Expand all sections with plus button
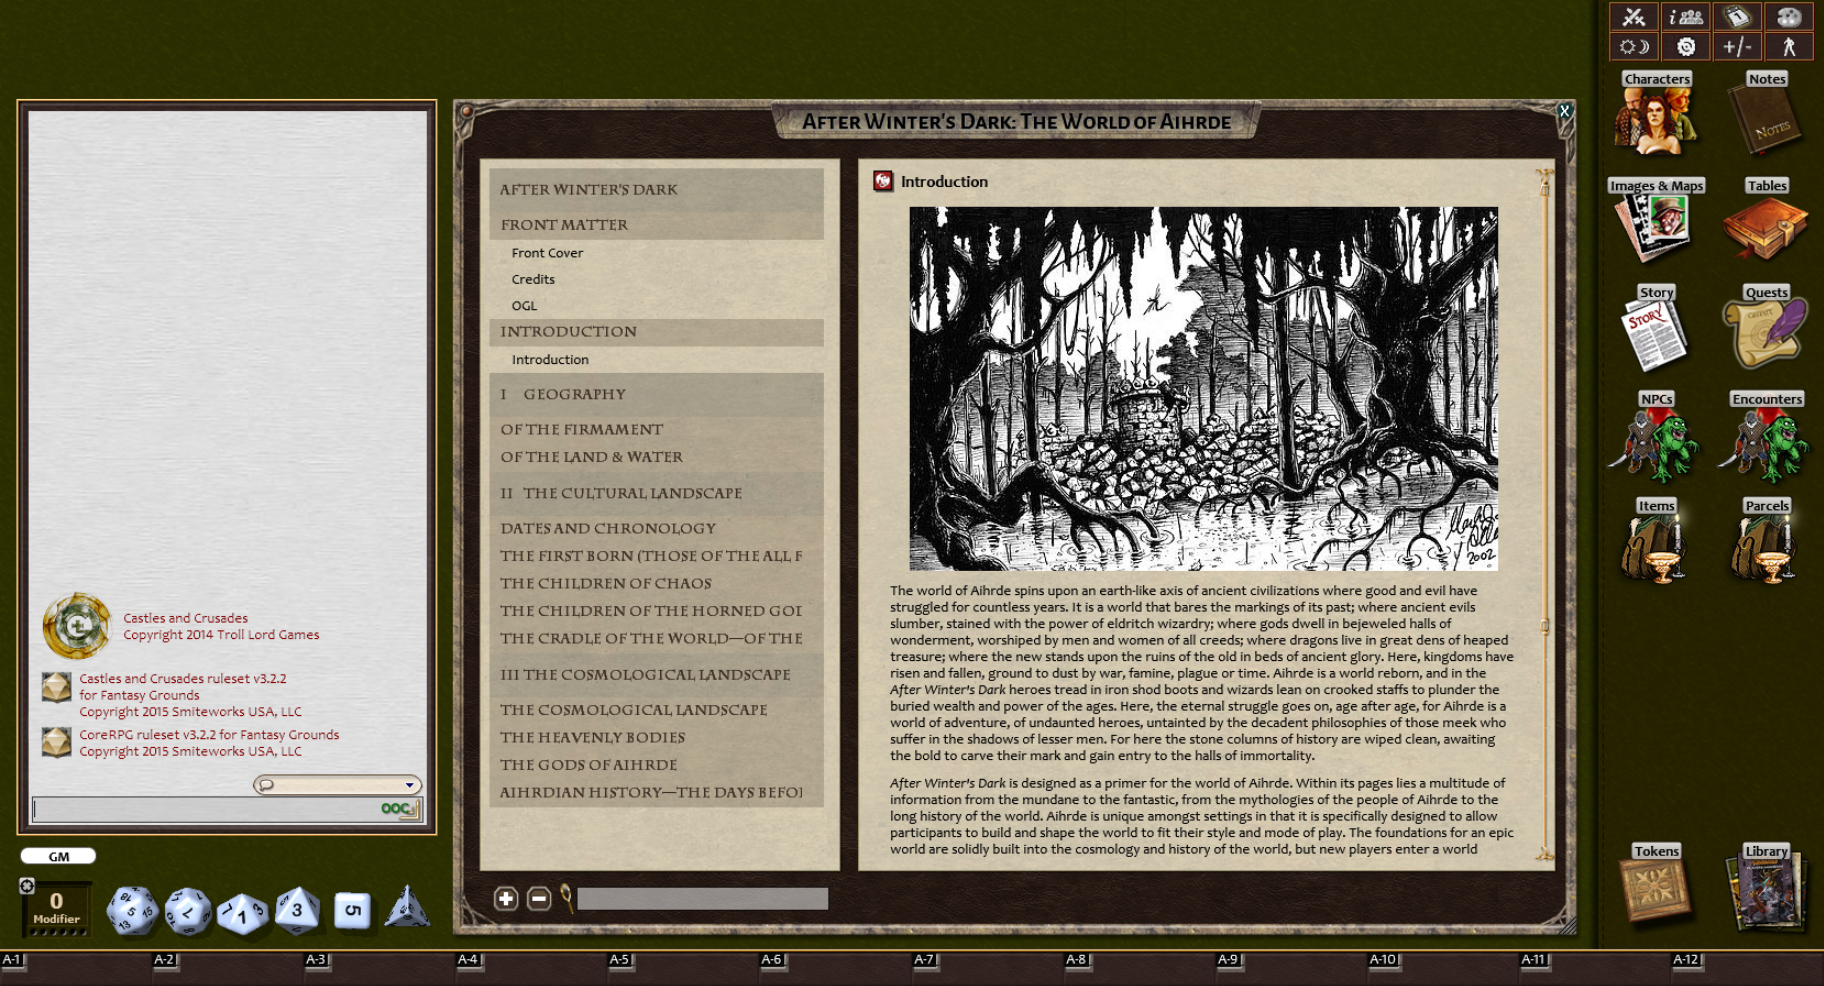The width and height of the screenshot is (1824, 986). pos(506,899)
